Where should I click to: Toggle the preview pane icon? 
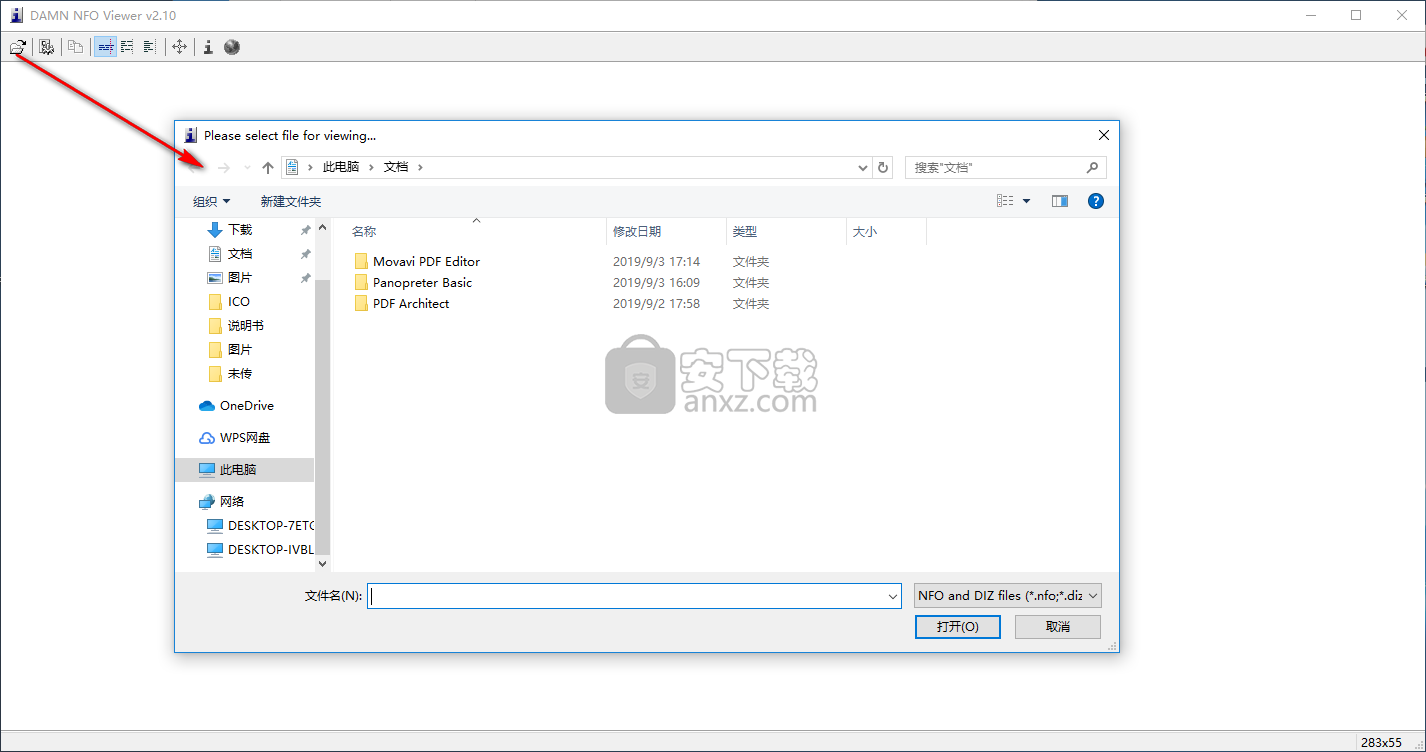[1060, 201]
